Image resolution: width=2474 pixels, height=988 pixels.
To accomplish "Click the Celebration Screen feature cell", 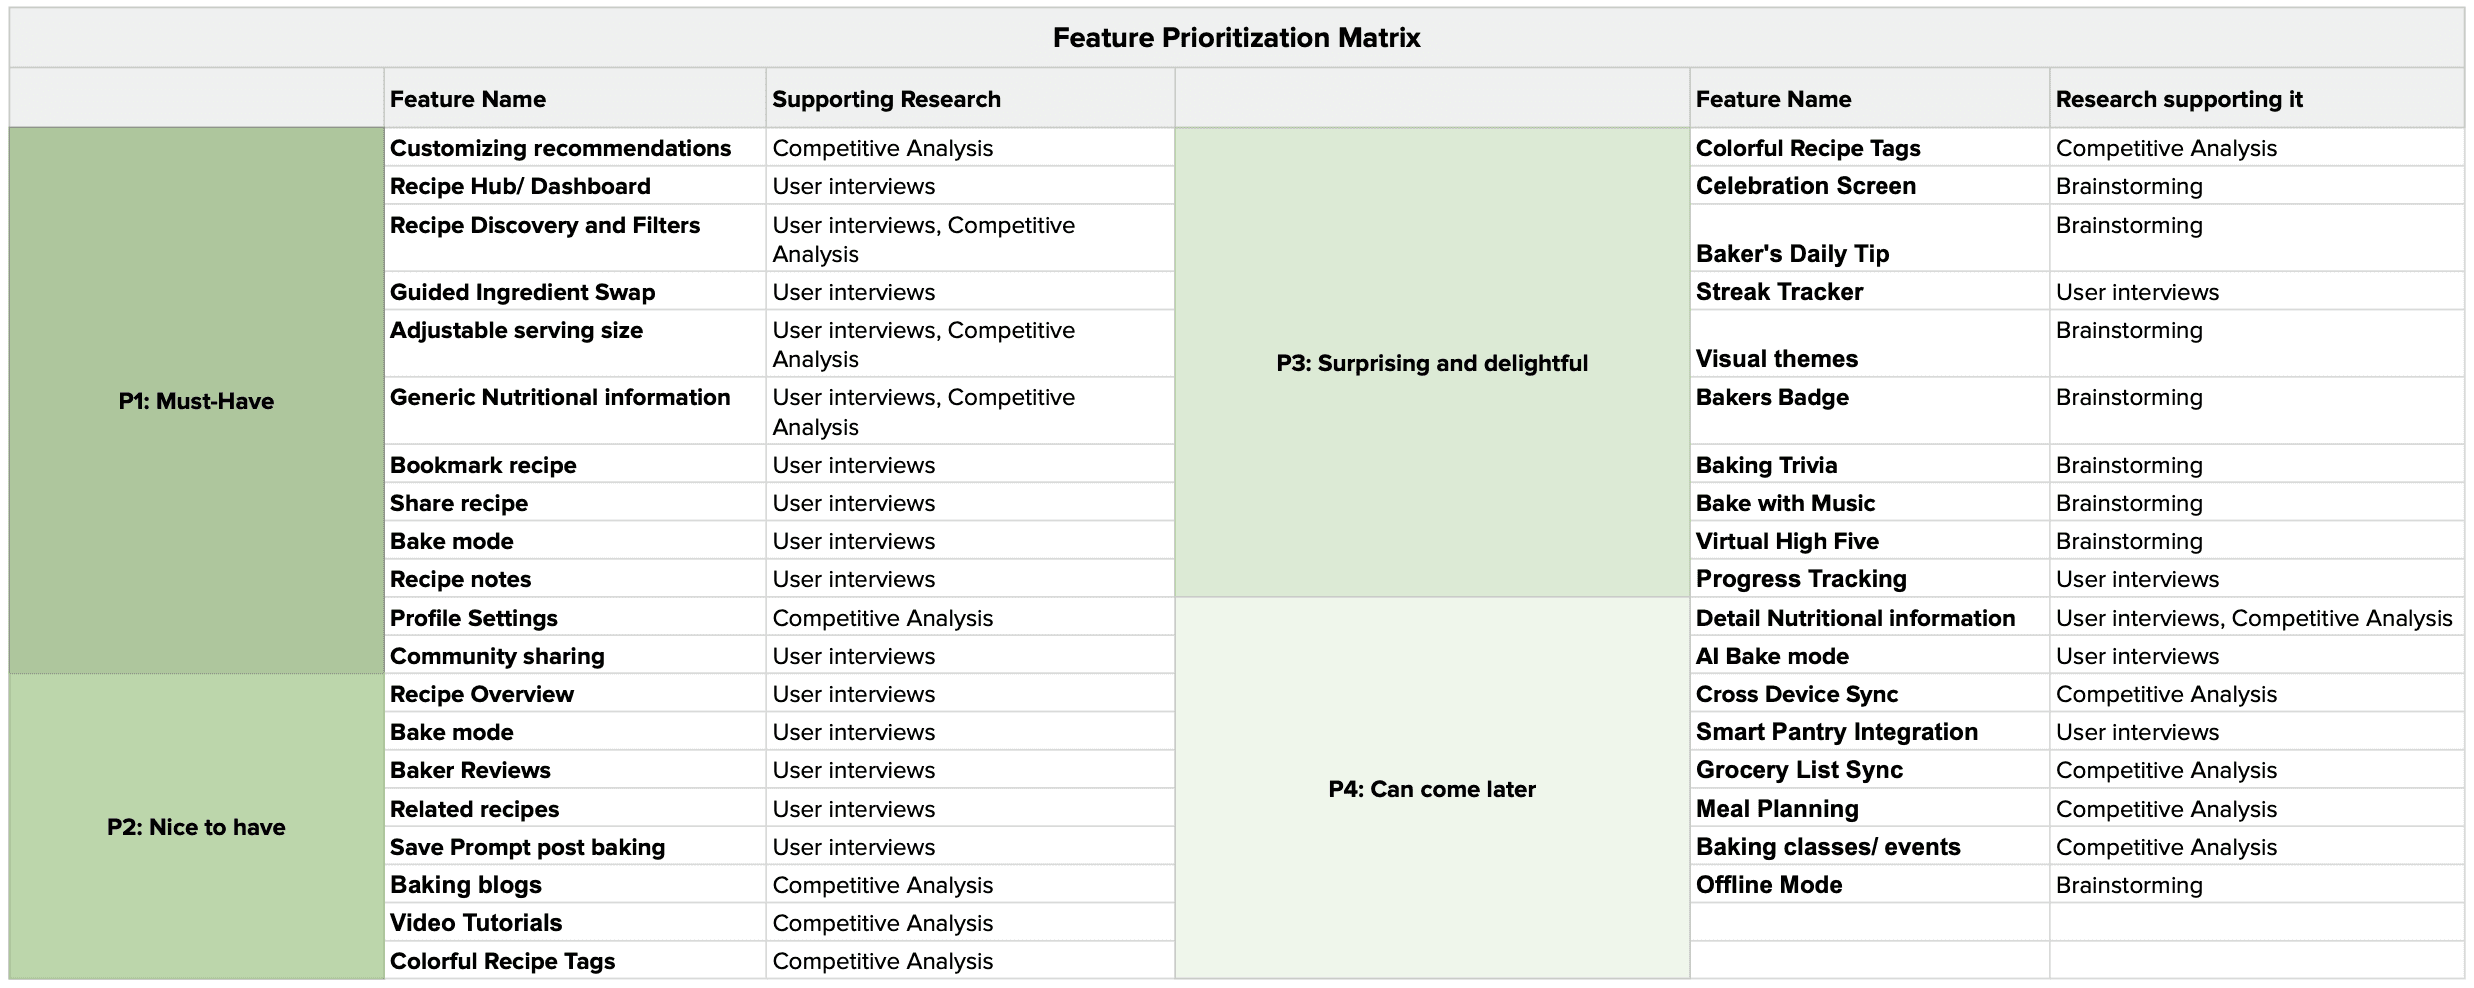I will (1805, 186).
